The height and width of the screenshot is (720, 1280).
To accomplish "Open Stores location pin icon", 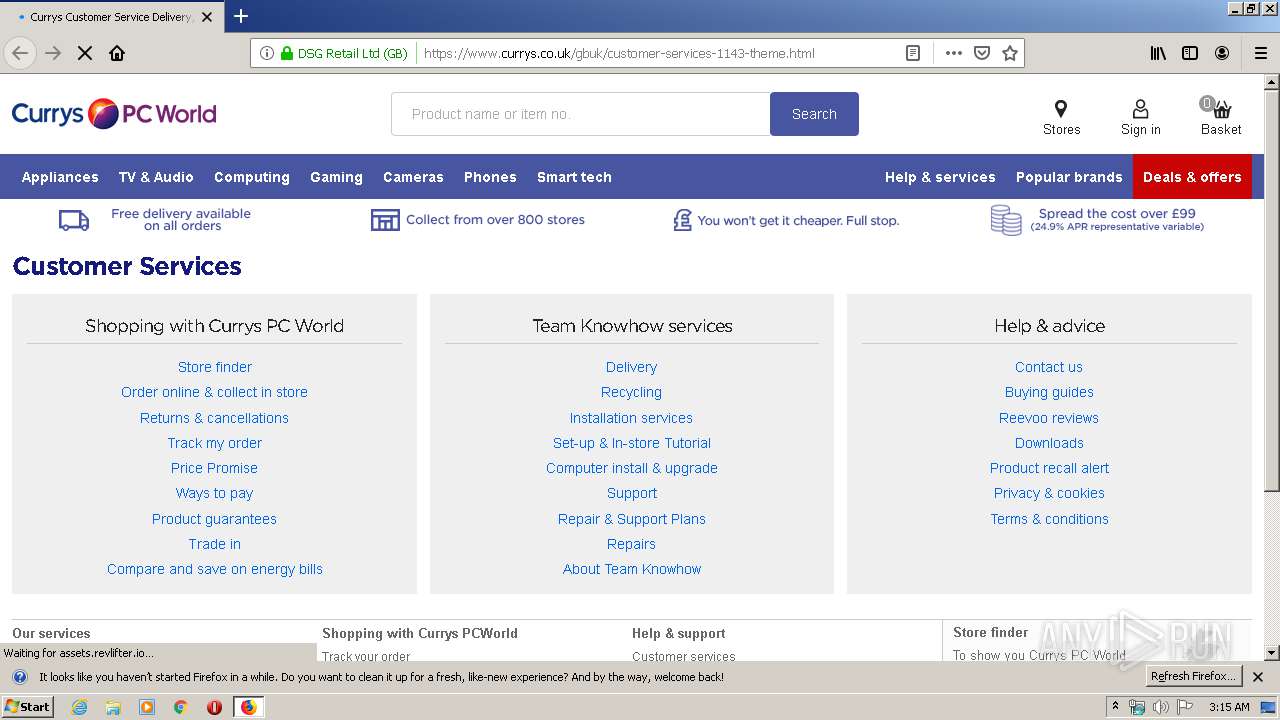I will [1061, 109].
